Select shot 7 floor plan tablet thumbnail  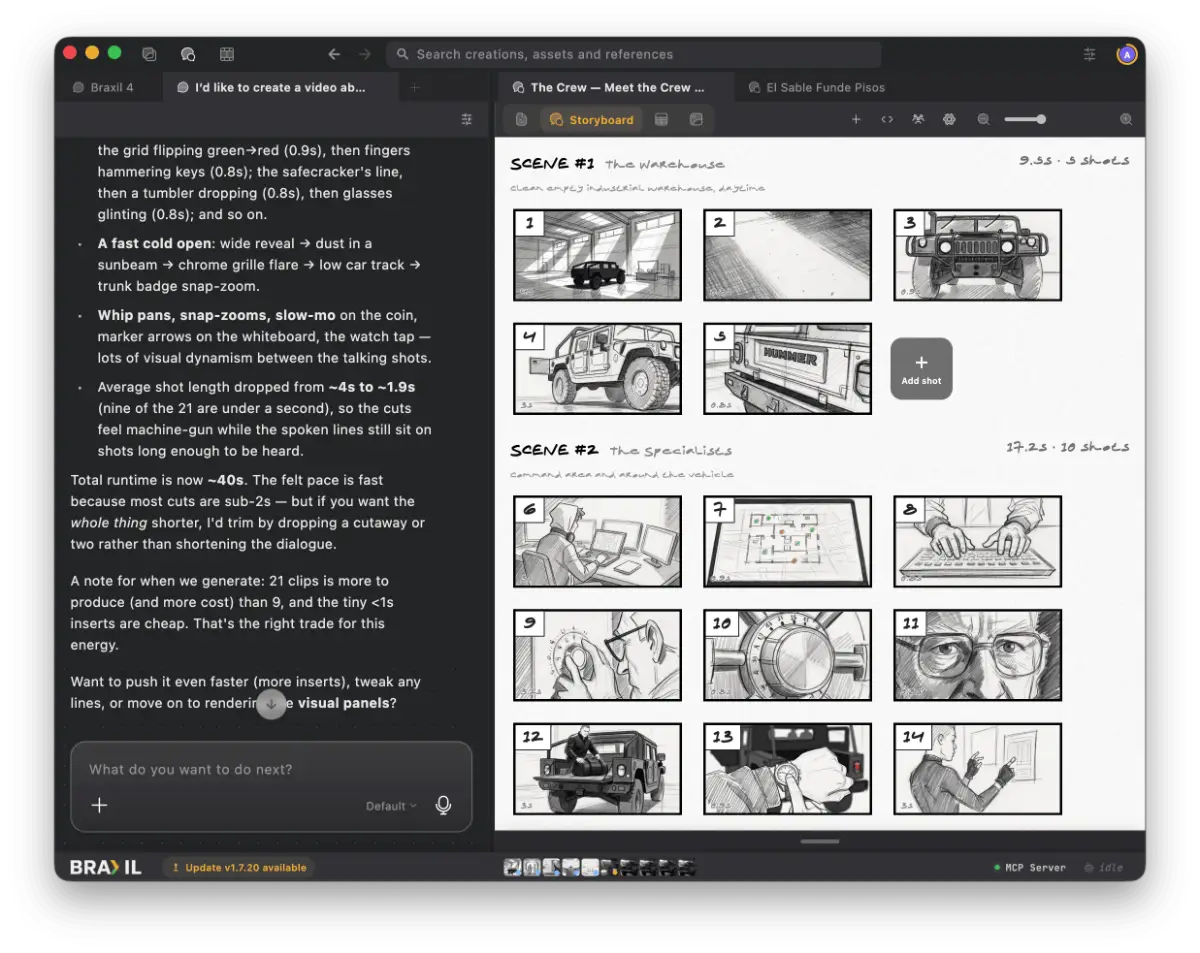pos(787,541)
